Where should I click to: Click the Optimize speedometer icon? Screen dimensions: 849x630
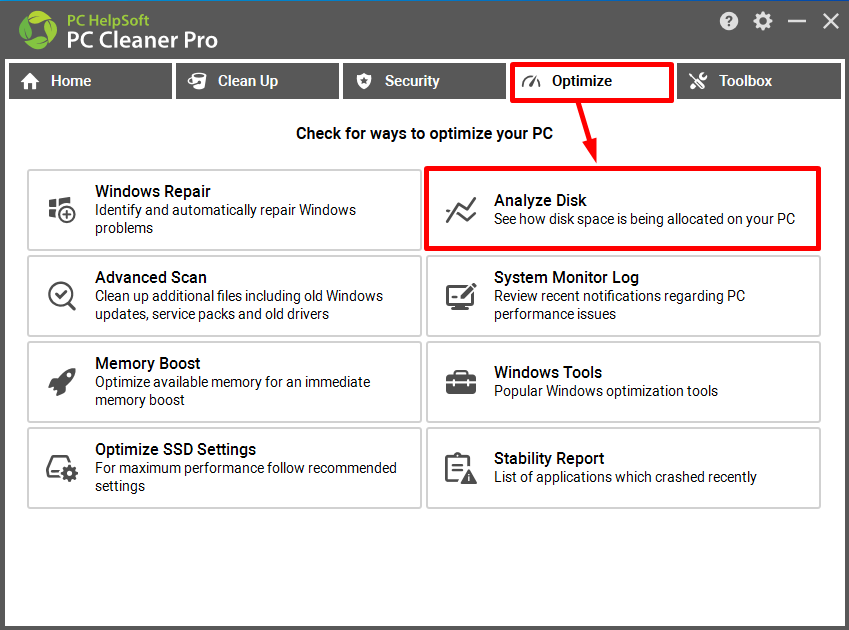tap(531, 81)
